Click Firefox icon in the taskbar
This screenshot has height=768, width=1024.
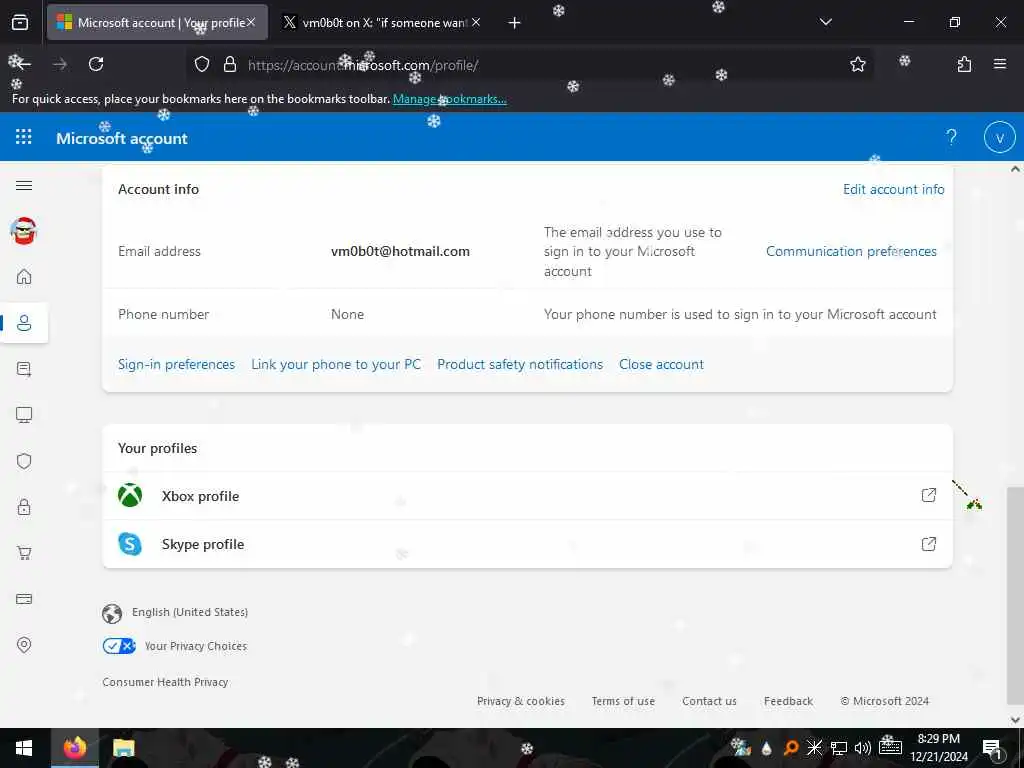click(x=74, y=748)
